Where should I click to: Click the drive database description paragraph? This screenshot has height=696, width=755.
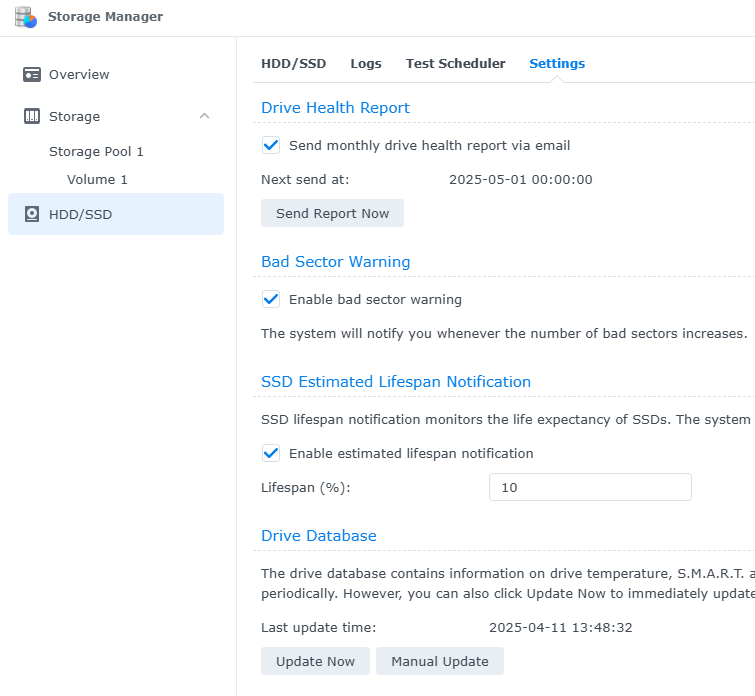(x=508, y=583)
